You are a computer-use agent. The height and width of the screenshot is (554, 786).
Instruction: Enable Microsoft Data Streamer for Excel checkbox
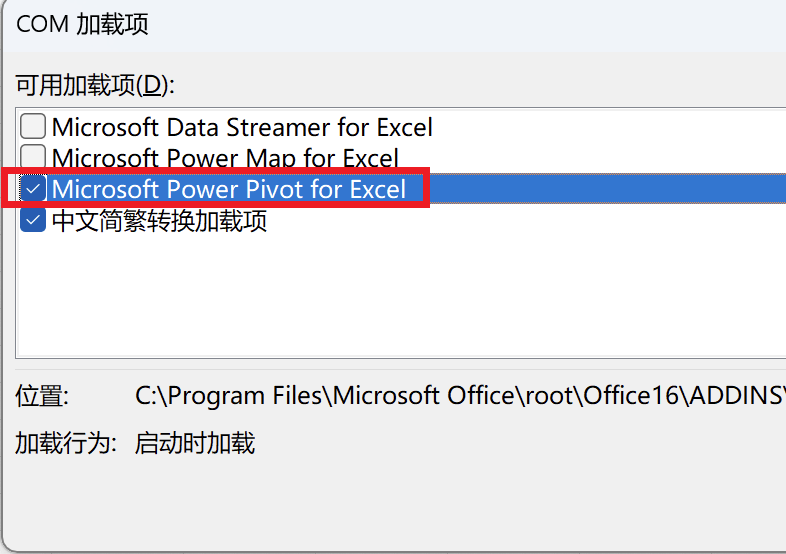33,126
